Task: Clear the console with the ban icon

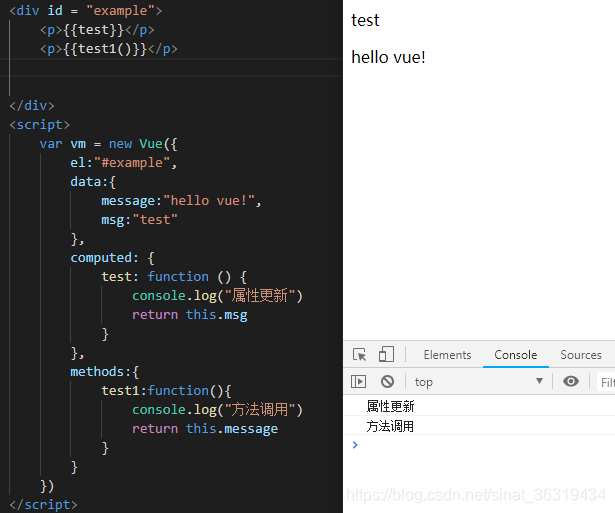Action: point(387,382)
